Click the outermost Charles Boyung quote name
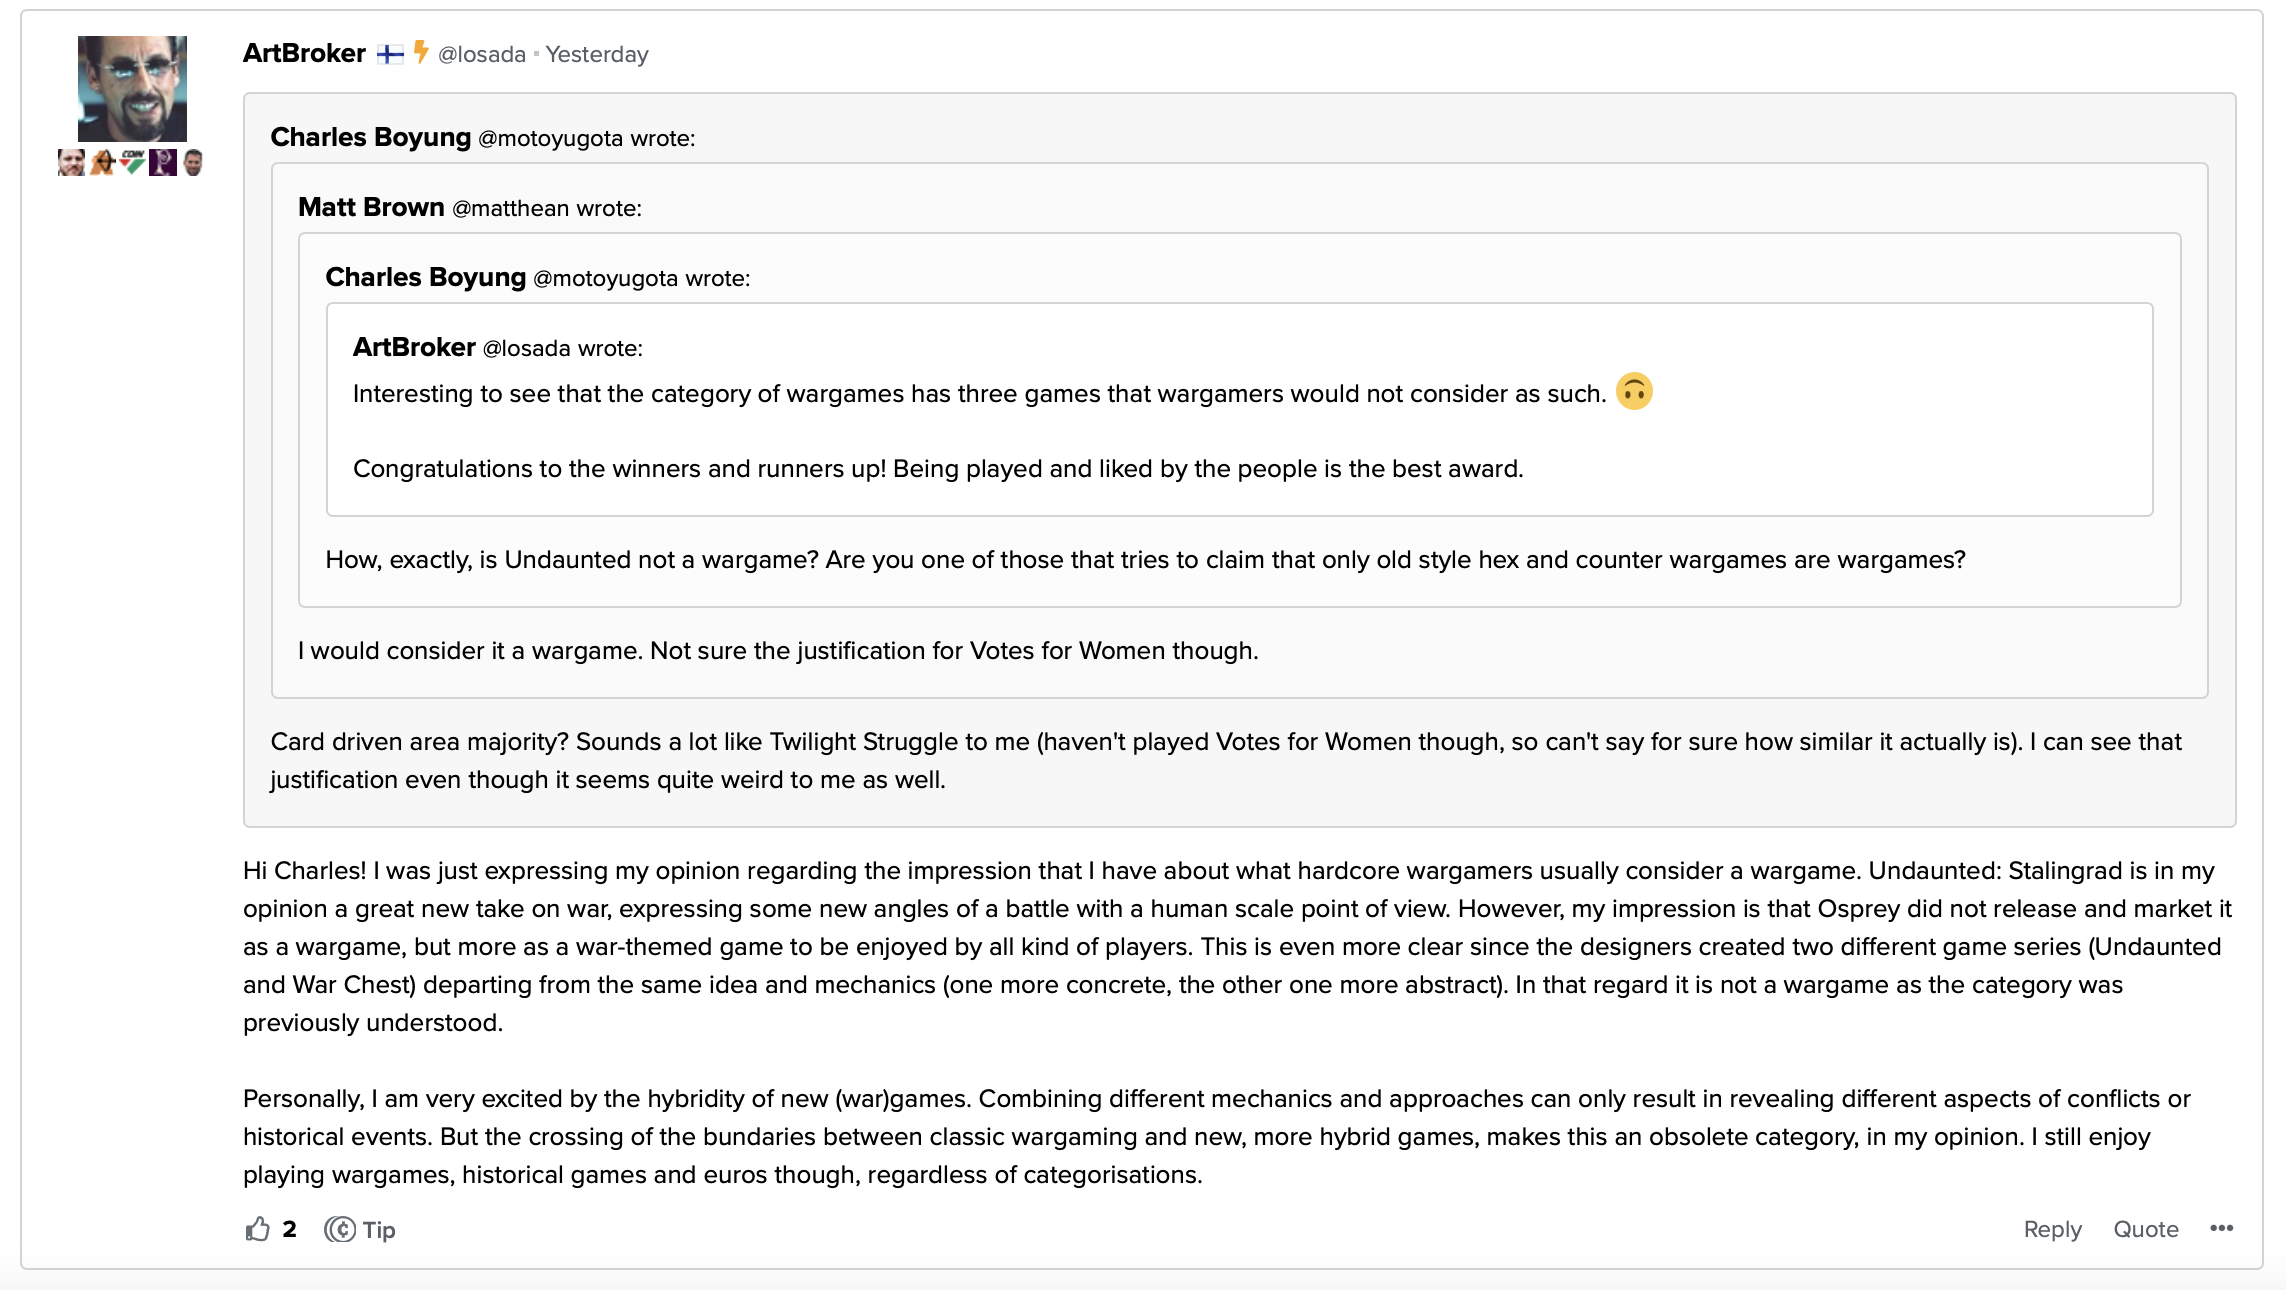 click(370, 137)
